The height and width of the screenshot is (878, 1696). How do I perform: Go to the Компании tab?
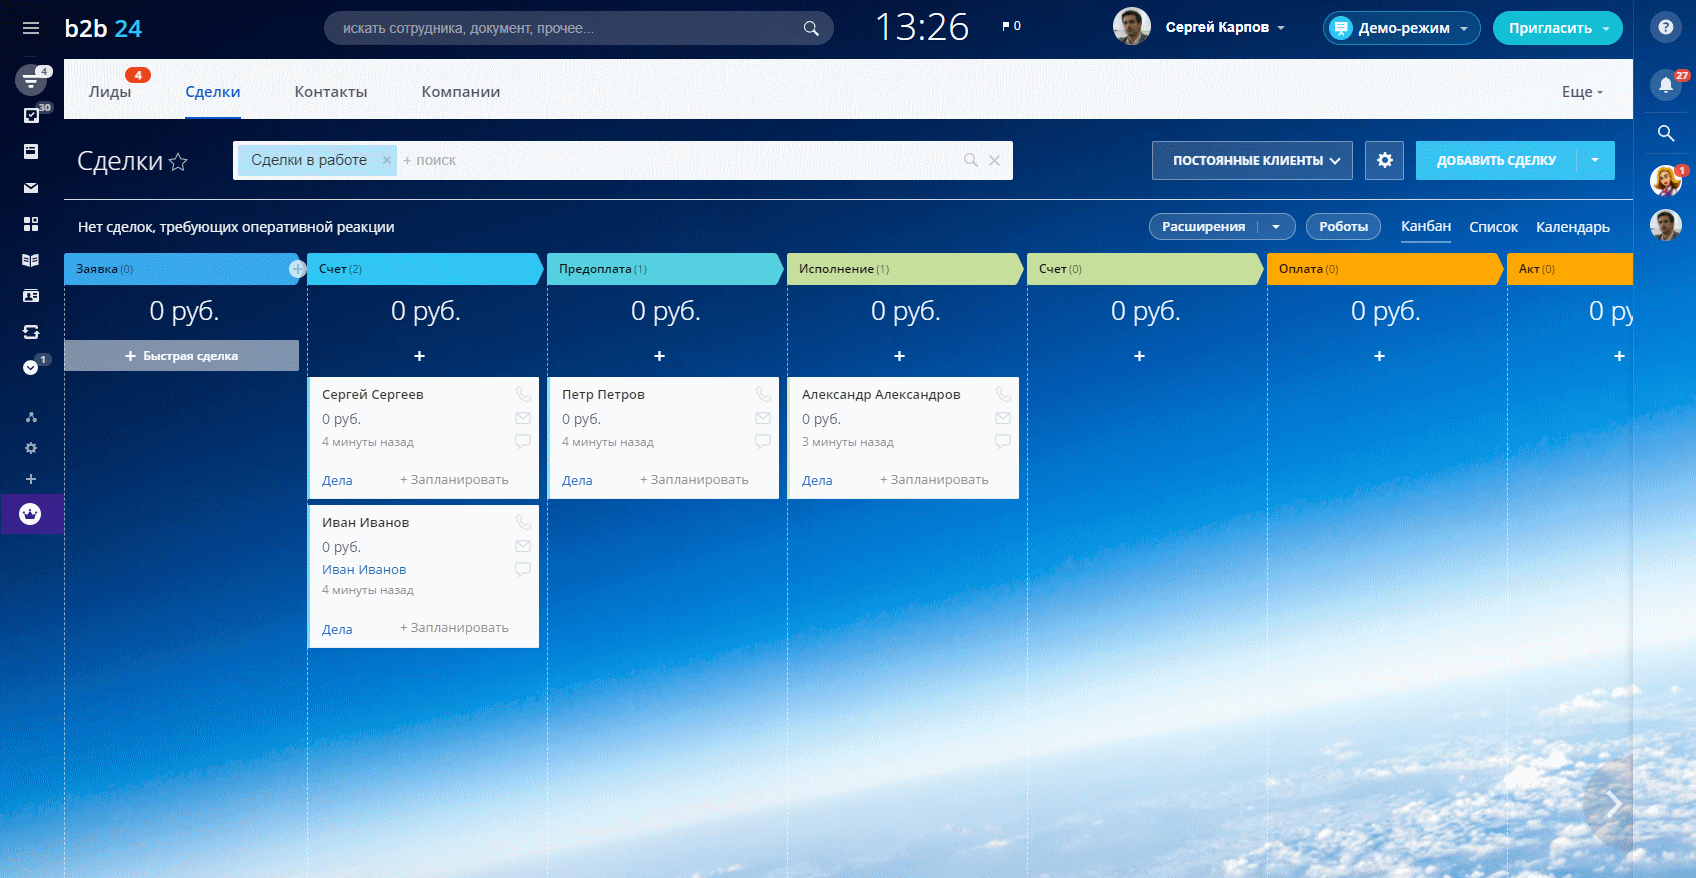pos(461,91)
